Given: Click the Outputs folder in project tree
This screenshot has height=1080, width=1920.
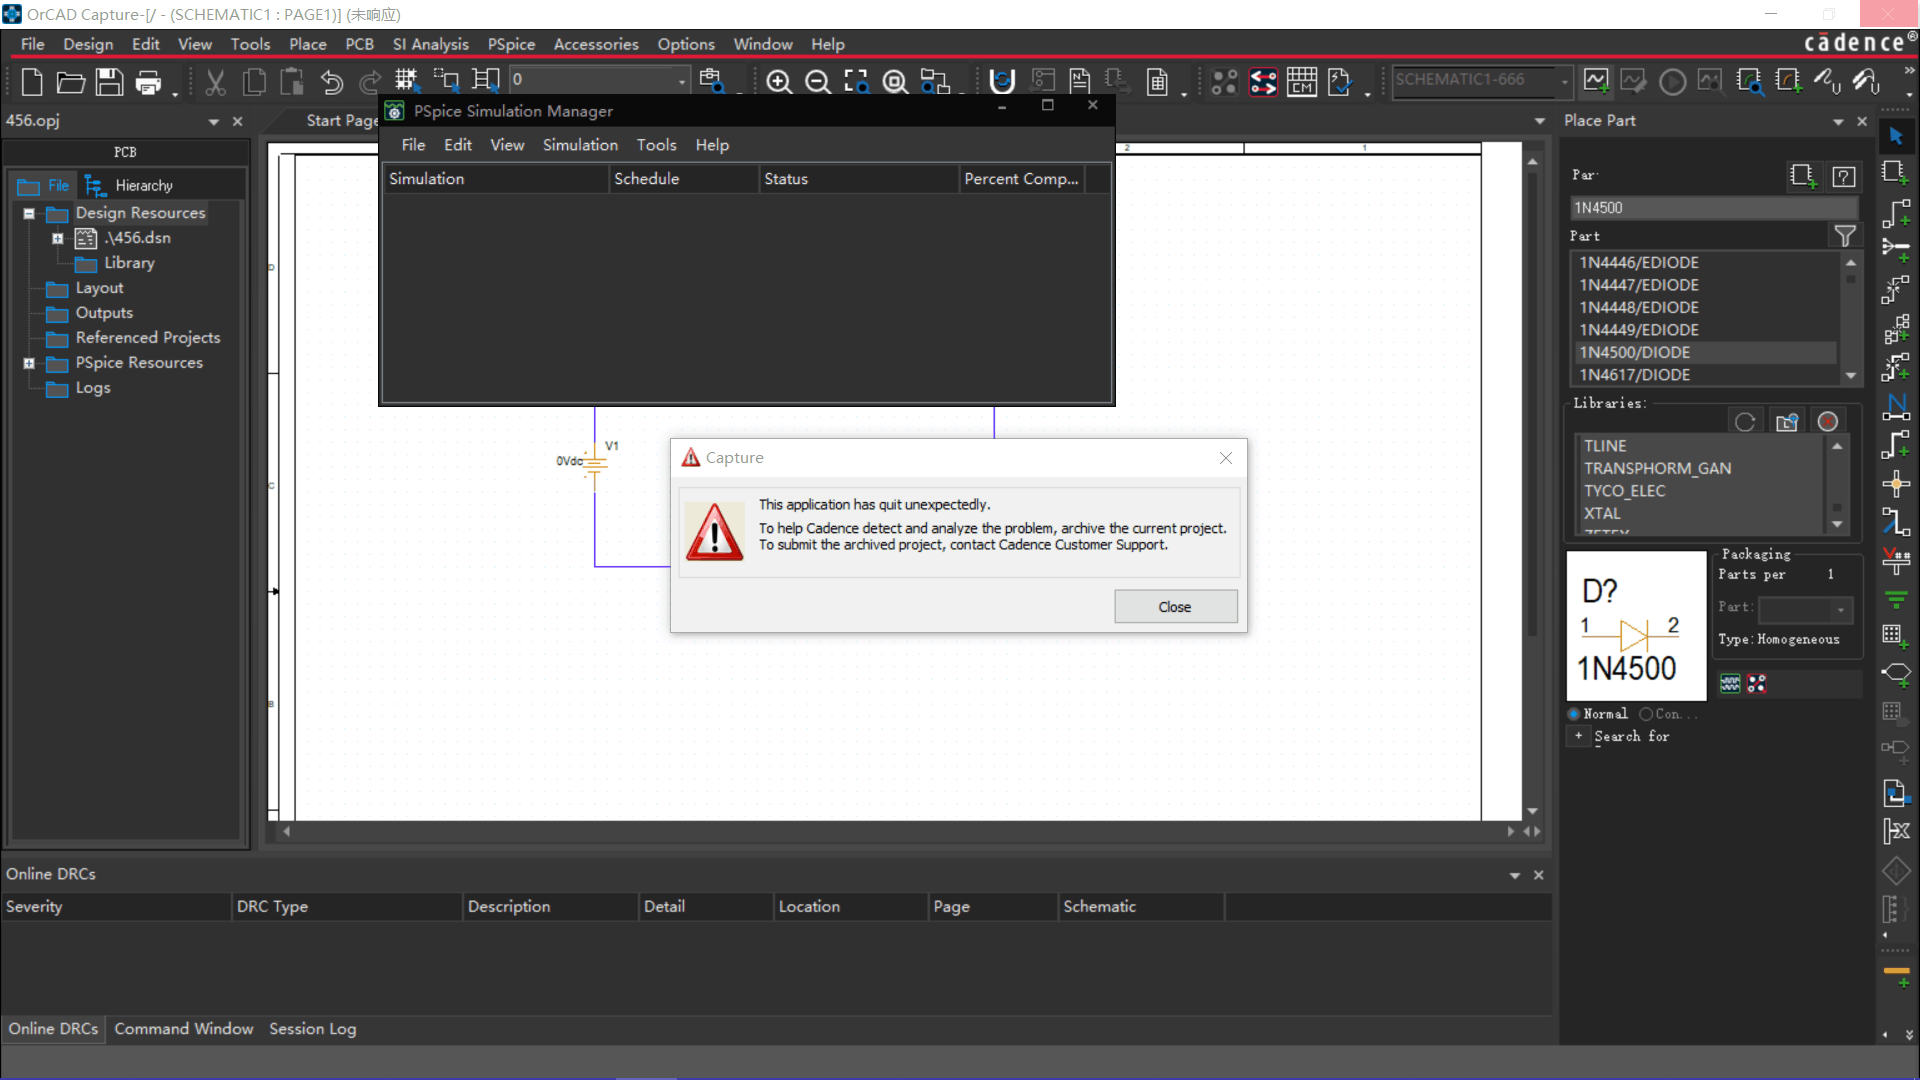Looking at the screenshot, I should point(104,313).
